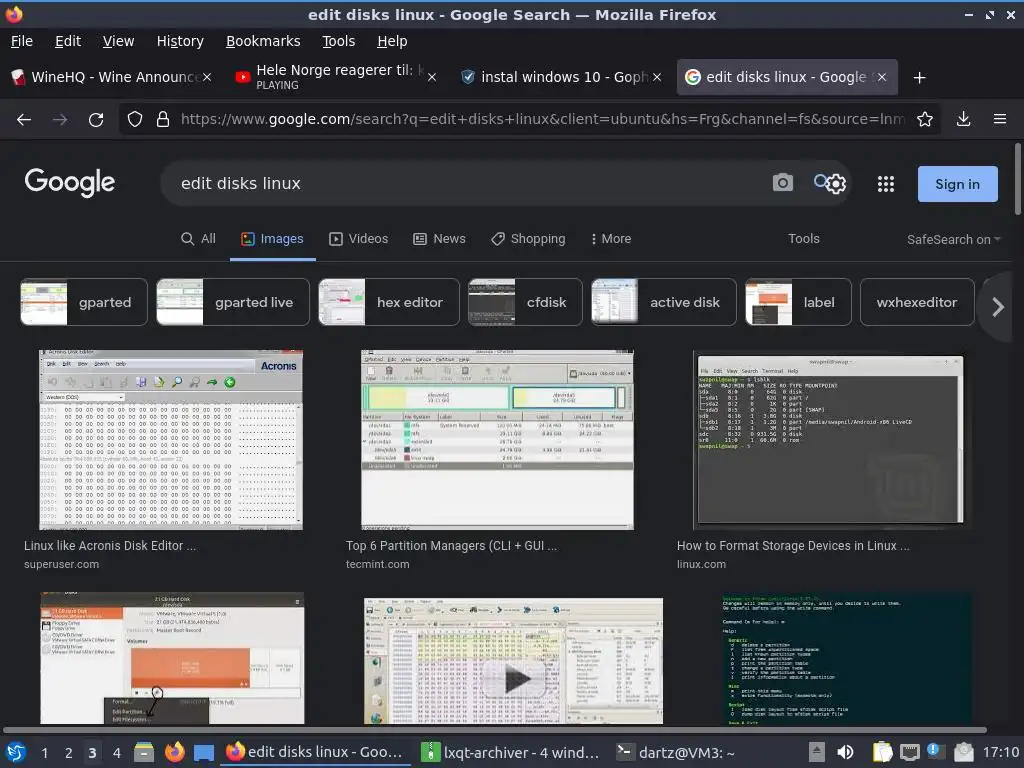Open the tracking protection shield icon

(x=135, y=120)
